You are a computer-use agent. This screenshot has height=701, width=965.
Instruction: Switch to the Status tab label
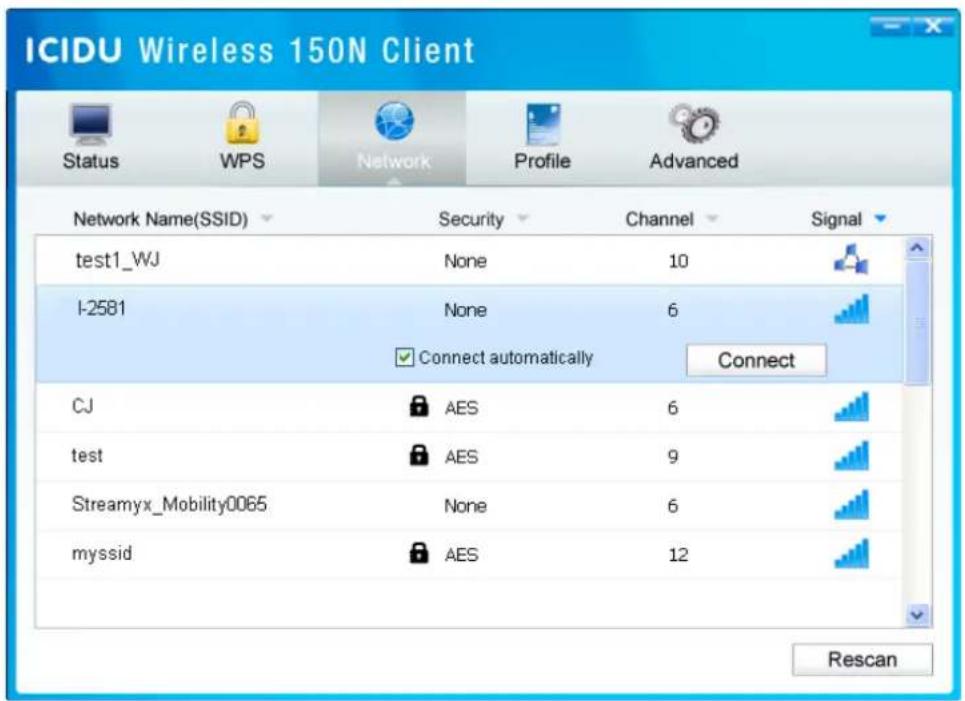point(90,161)
